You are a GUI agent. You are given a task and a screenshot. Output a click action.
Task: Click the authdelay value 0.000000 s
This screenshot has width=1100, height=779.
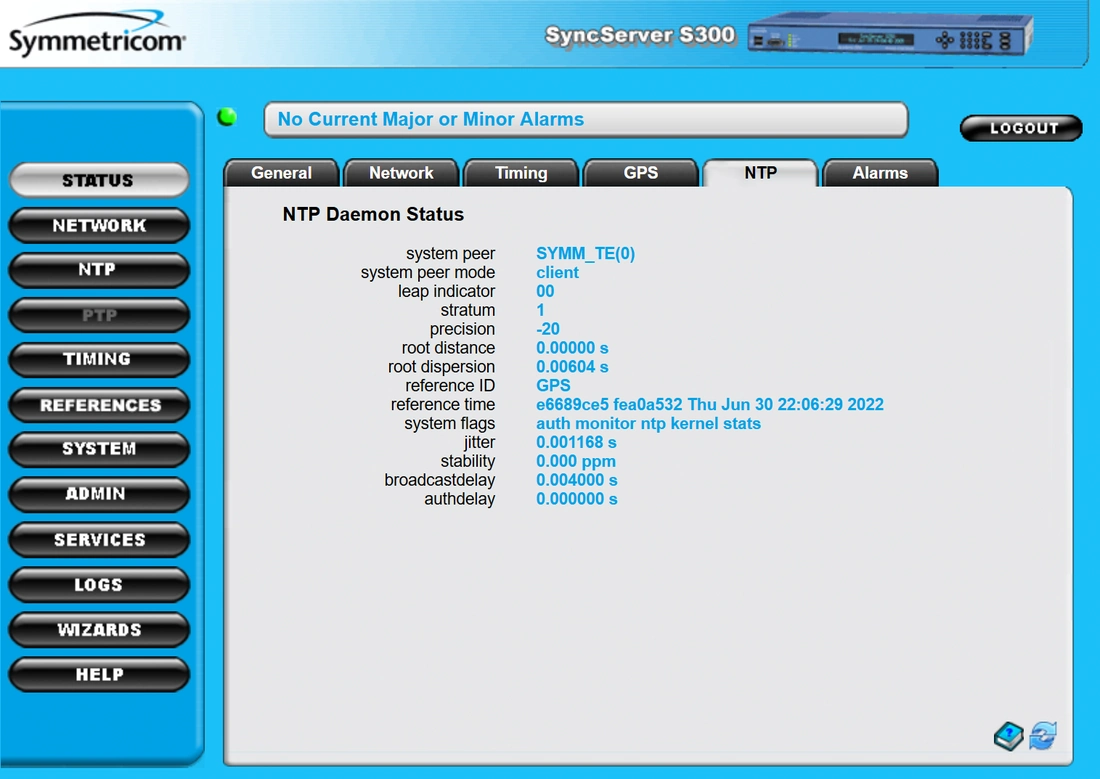[577, 500]
